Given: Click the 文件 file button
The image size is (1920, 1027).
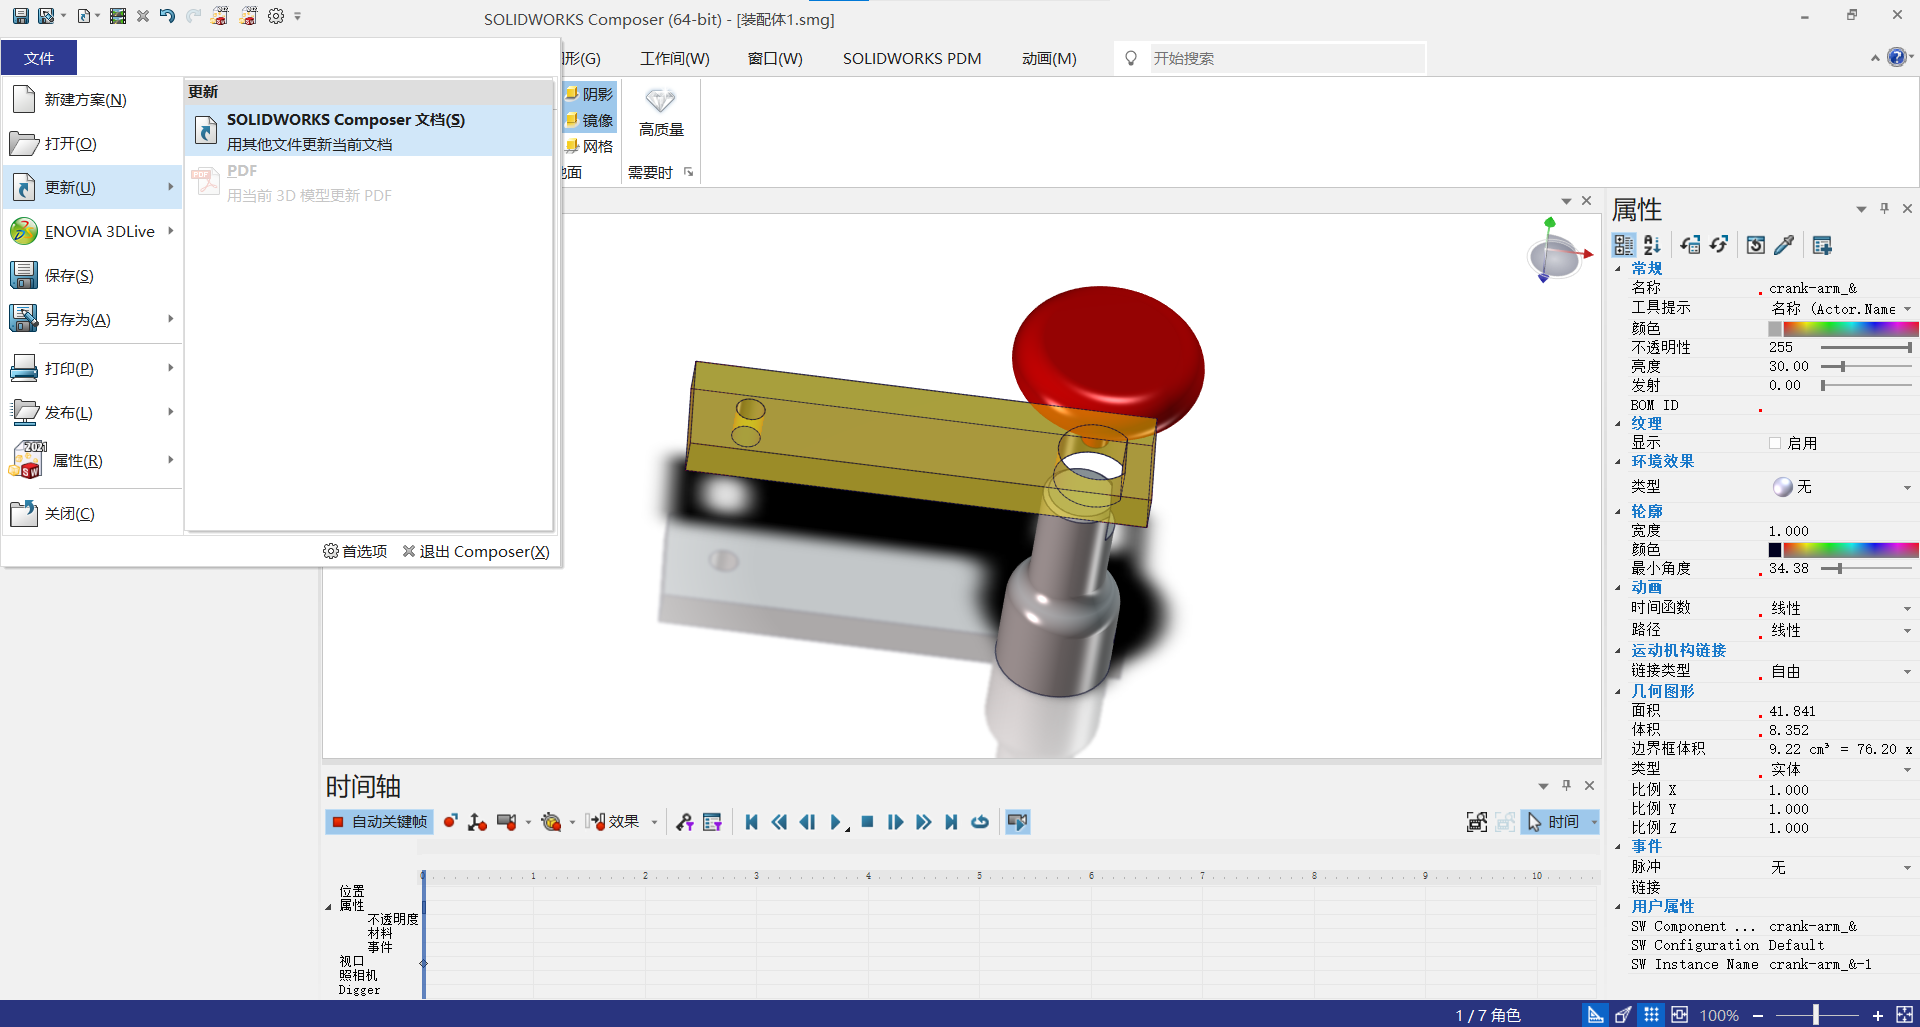Looking at the screenshot, I should [39, 58].
